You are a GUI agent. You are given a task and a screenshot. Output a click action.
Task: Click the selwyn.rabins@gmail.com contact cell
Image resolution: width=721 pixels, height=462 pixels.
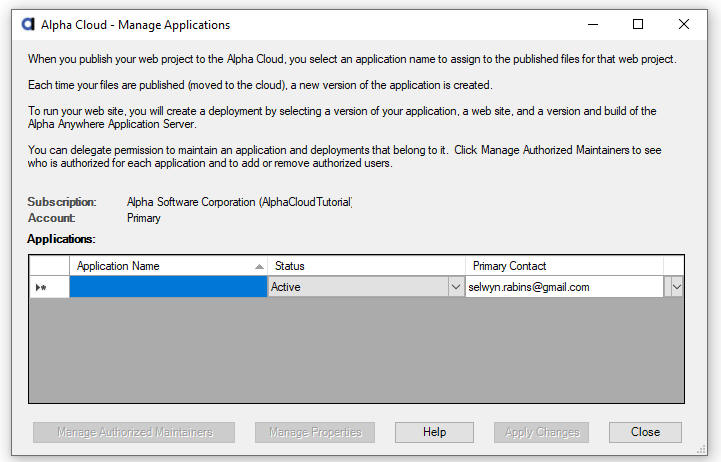565,287
